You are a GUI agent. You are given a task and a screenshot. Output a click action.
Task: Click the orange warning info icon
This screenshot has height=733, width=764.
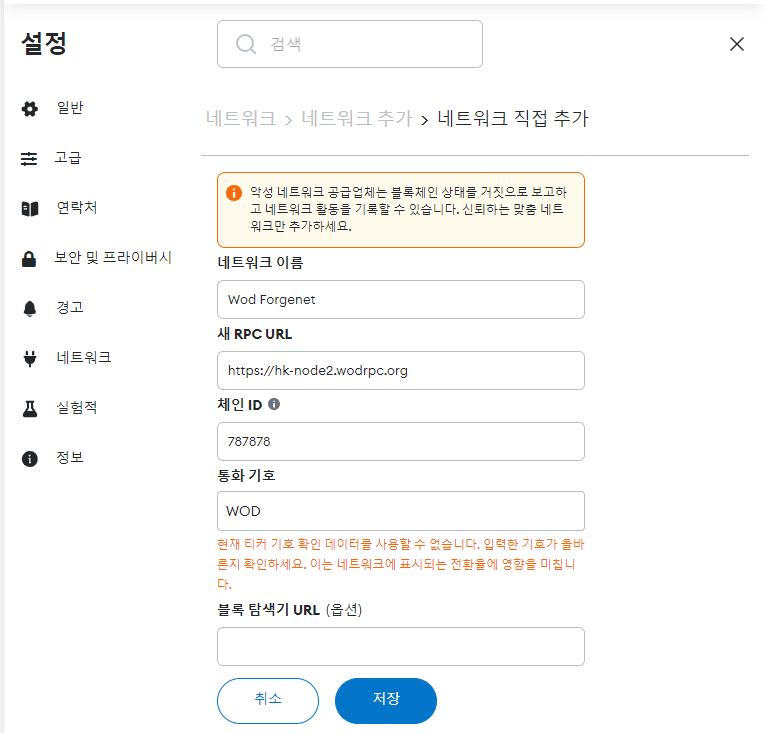(x=234, y=193)
